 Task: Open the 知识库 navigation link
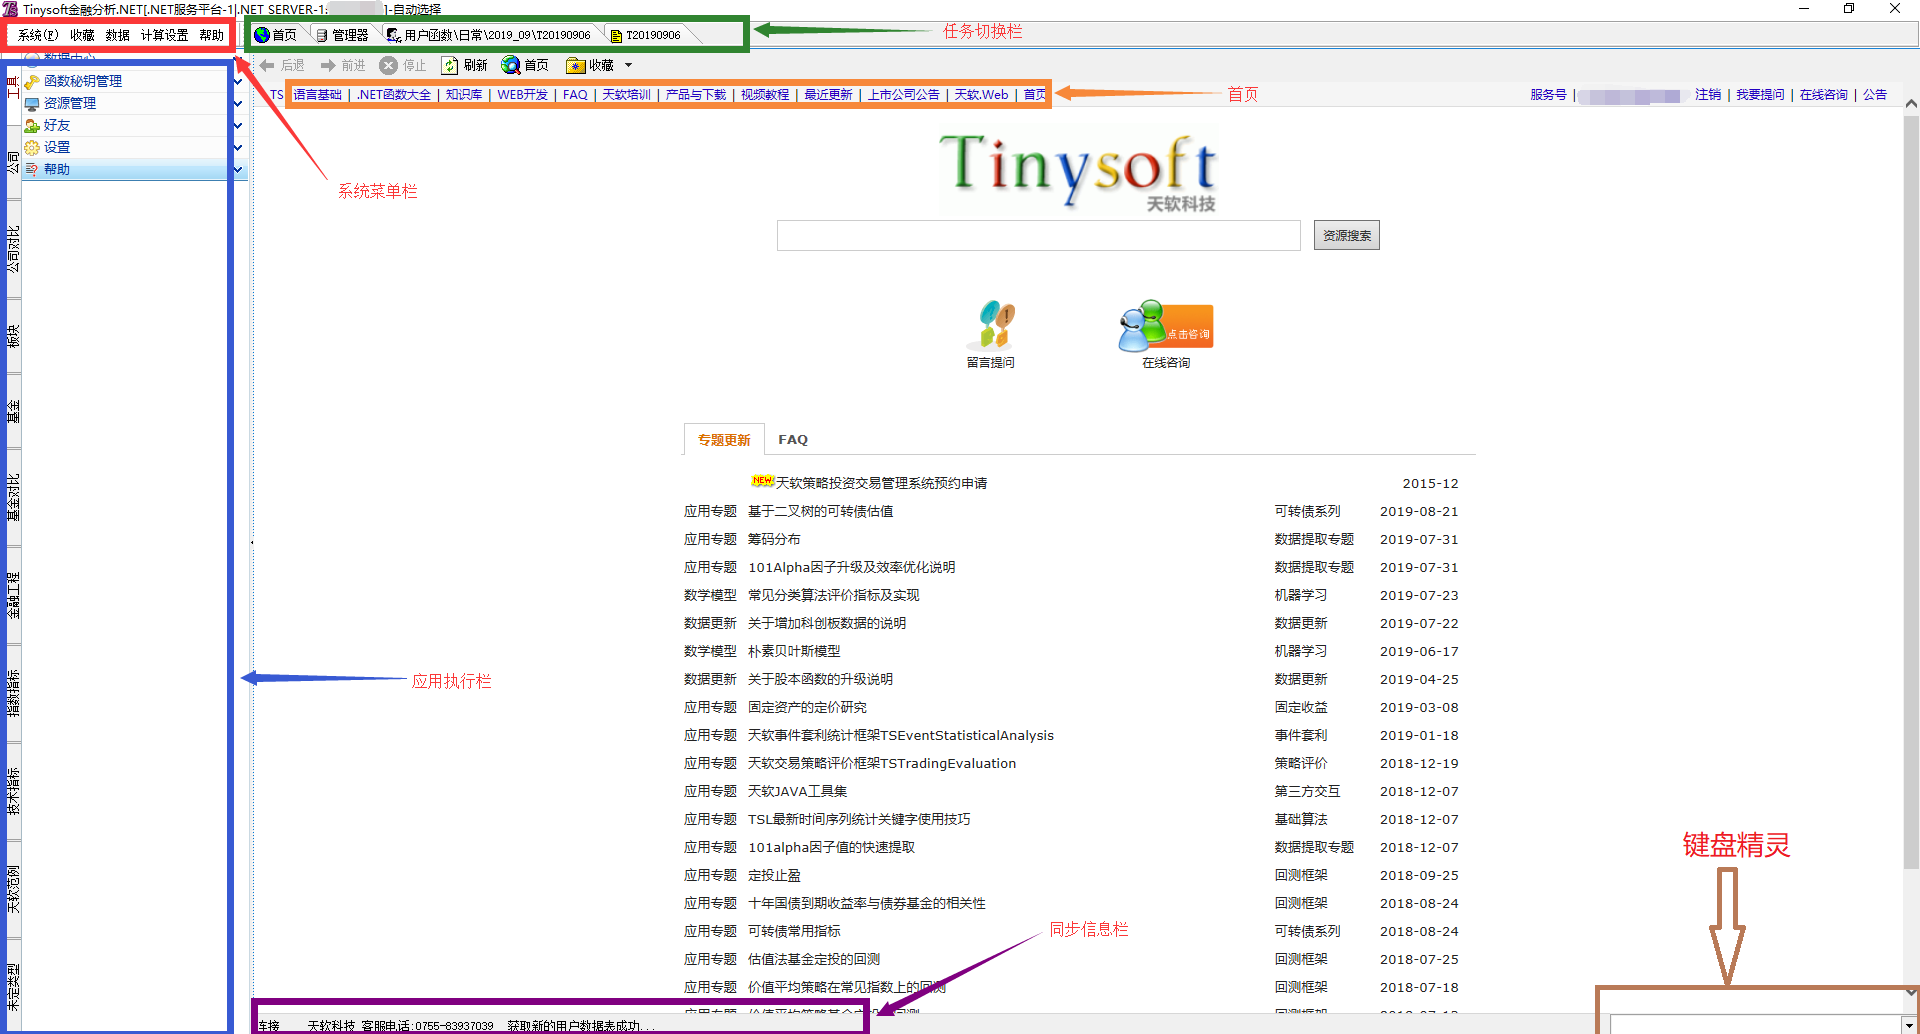tap(464, 95)
